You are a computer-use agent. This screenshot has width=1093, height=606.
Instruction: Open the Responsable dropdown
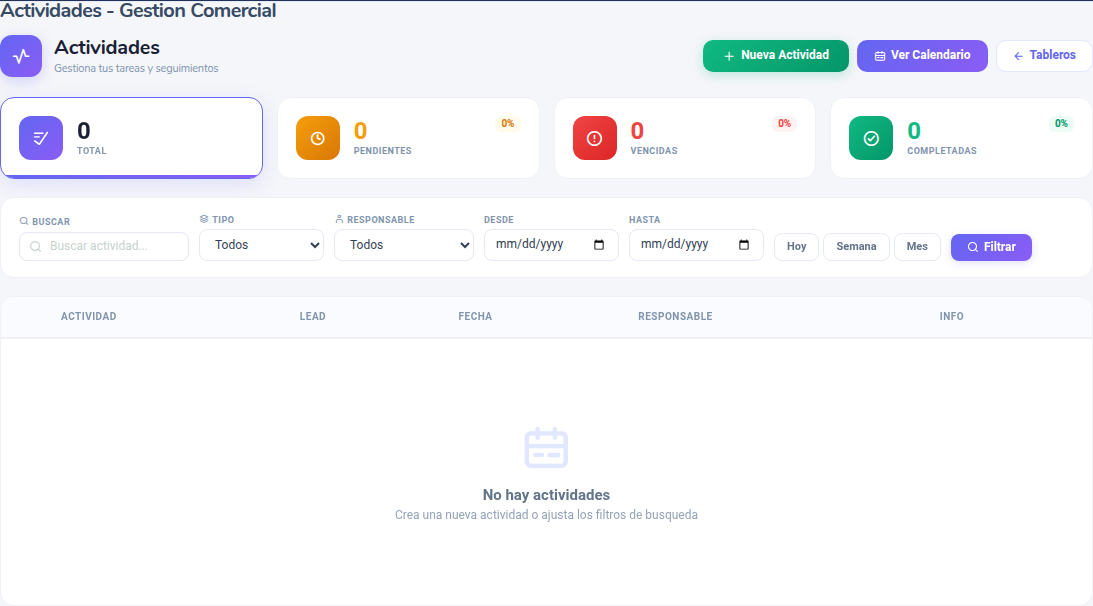404,245
